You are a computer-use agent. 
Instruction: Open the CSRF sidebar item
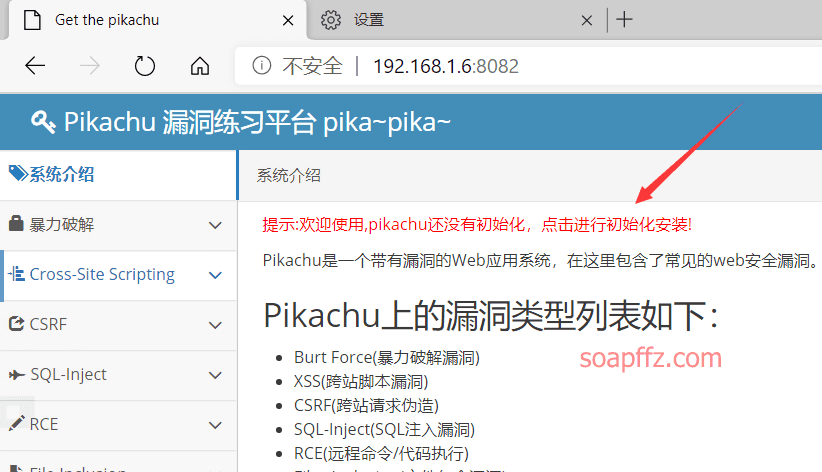click(118, 325)
